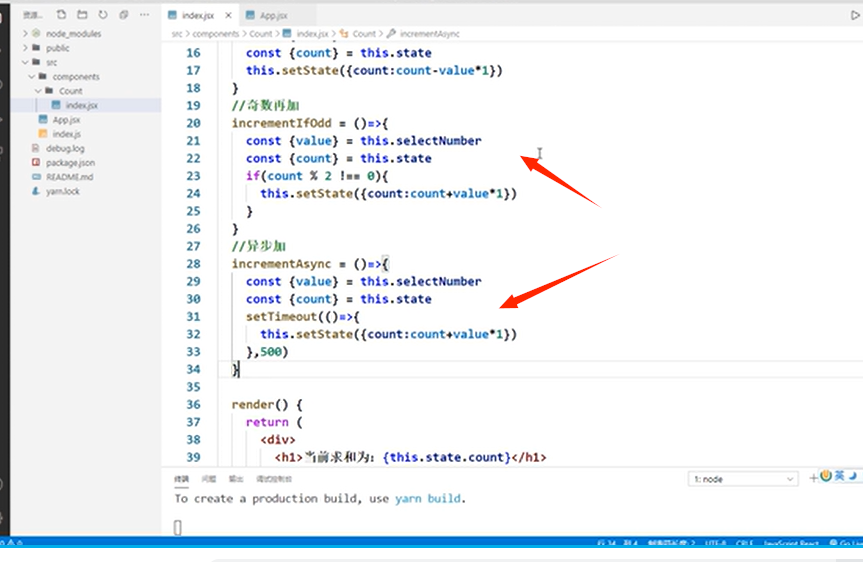Click the terminal input cursor box

(178, 527)
